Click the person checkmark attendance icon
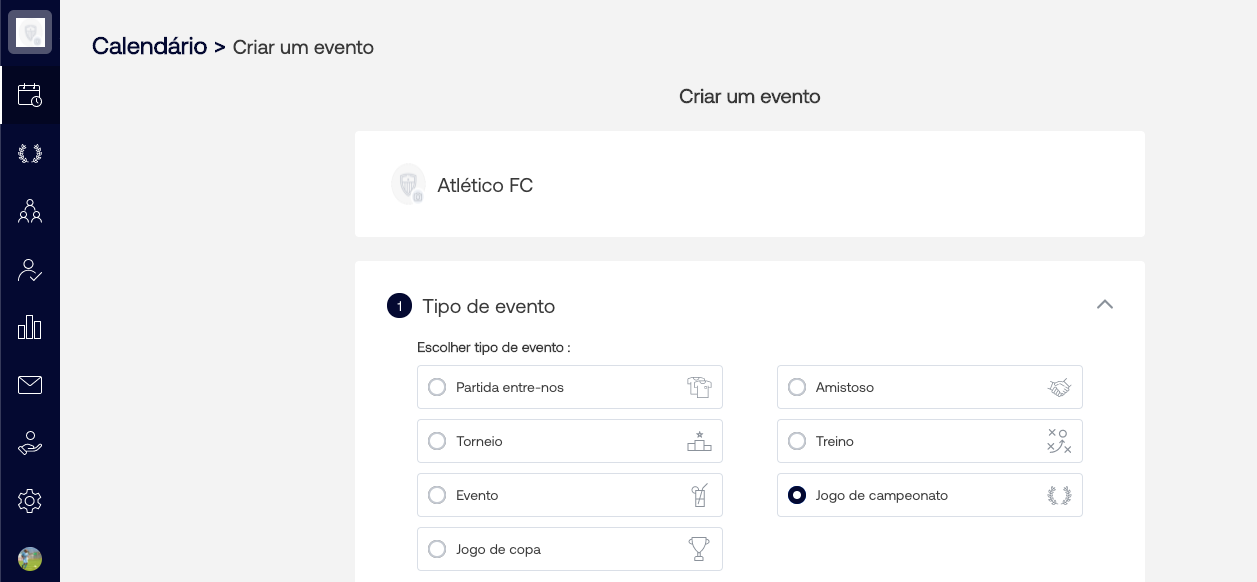 pyautogui.click(x=30, y=270)
